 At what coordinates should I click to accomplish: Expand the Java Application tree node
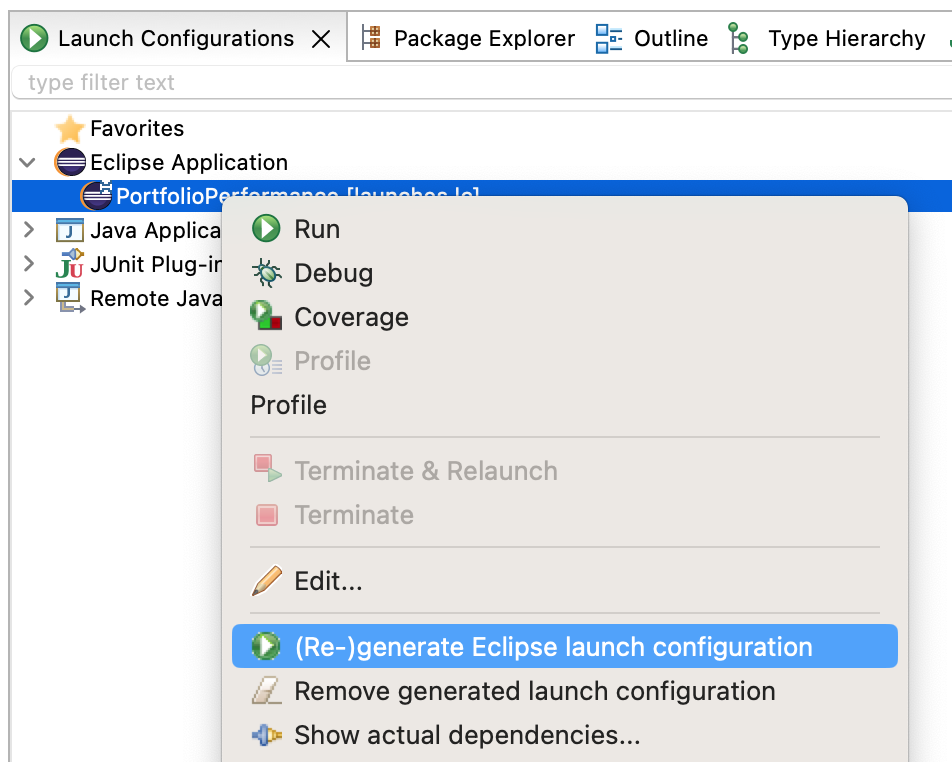(28, 230)
